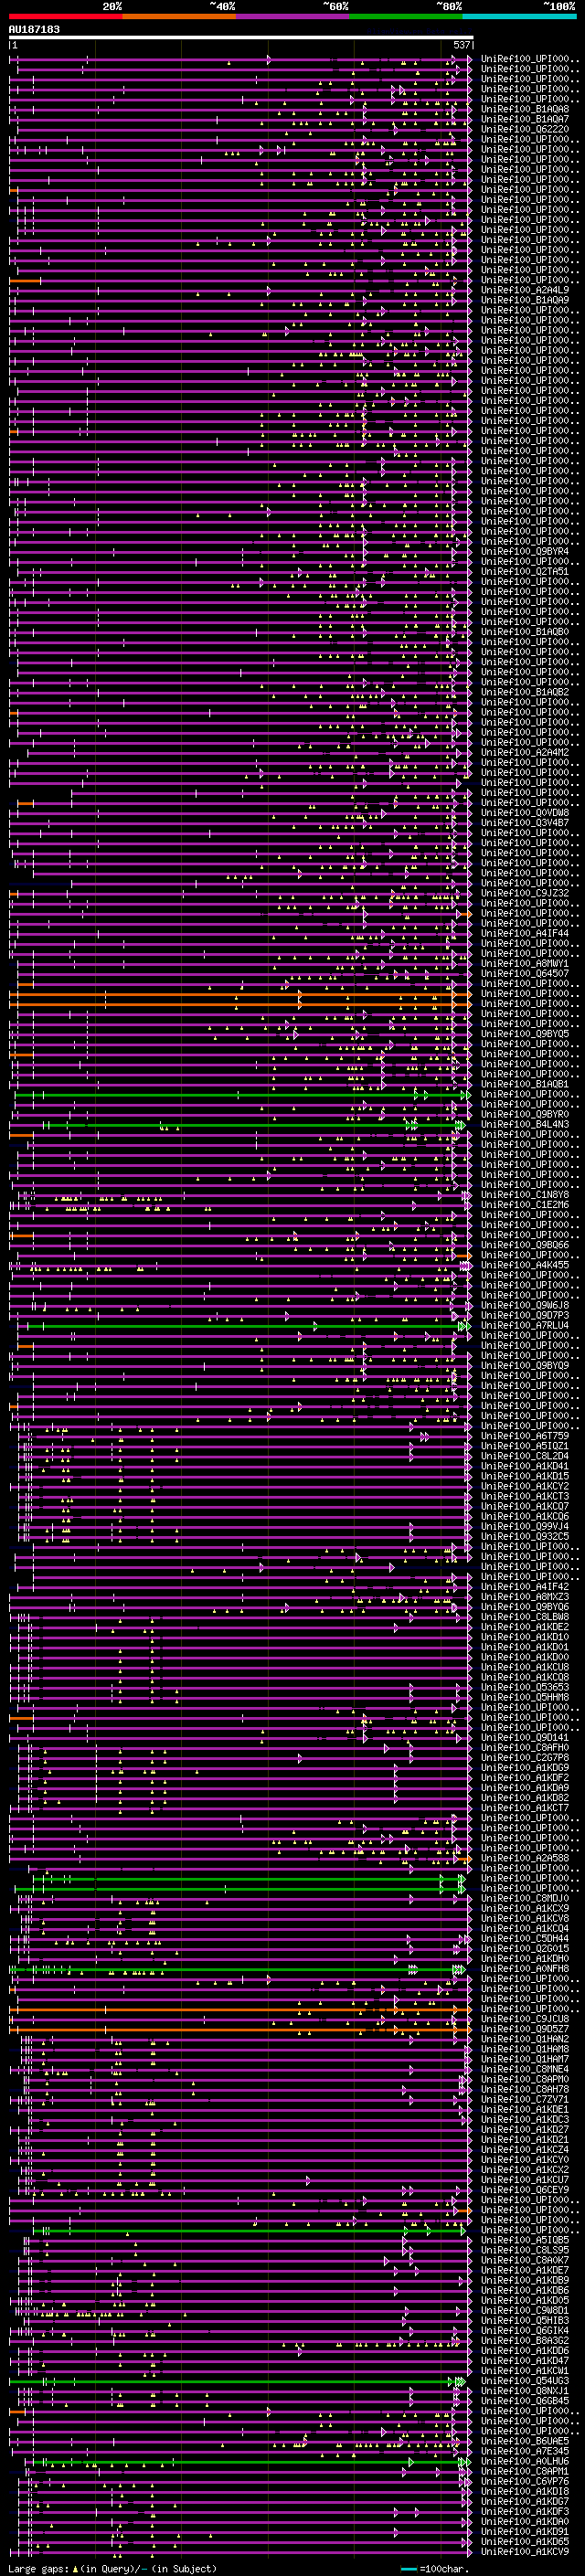Viewport: 585px width, 2576px height.
Task: Select the UniRef100_B4L4N3 label
Action: (525, 1125)
